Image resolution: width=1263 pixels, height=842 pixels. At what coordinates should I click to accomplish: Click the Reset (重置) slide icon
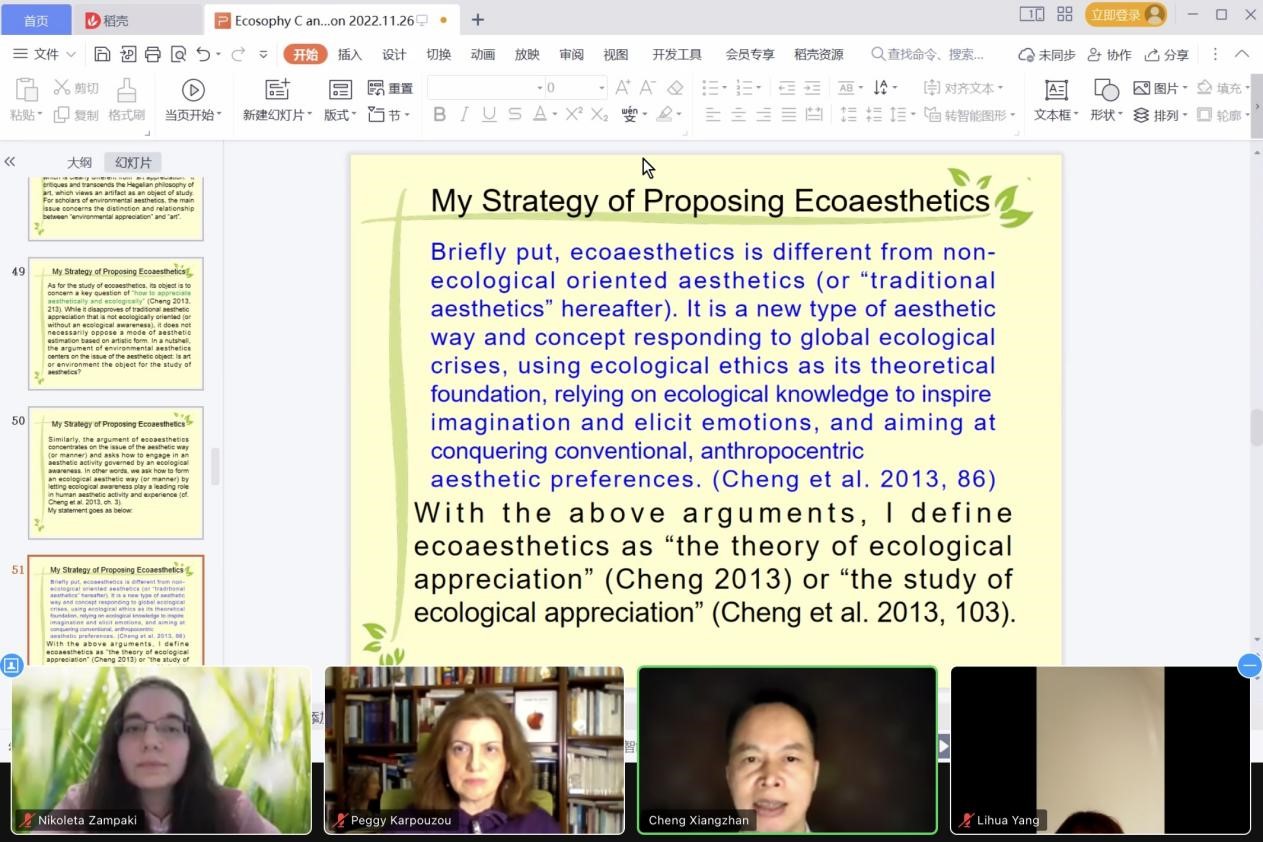point(390,88)
